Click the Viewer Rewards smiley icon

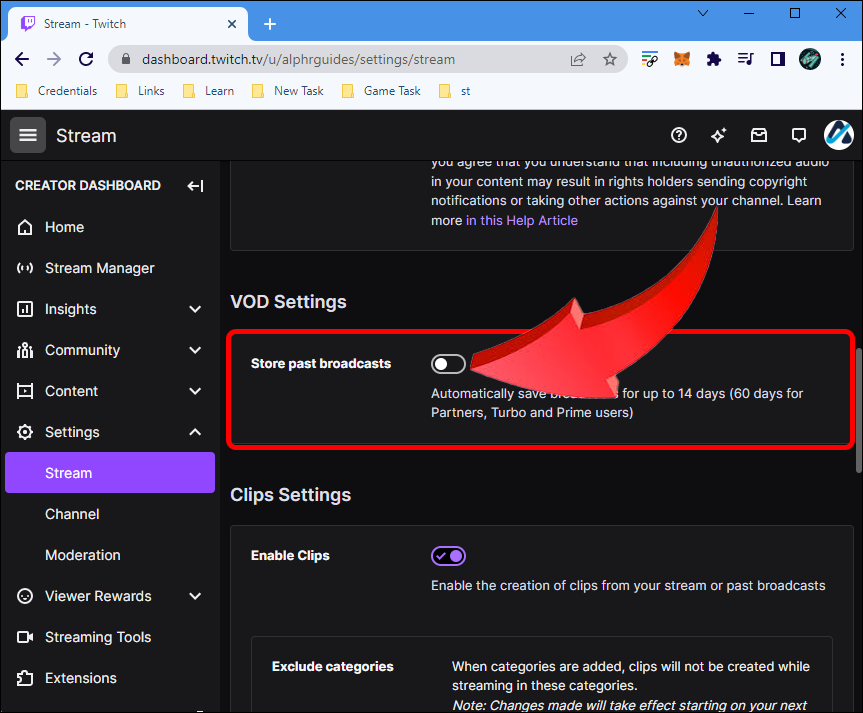[25, 596]
